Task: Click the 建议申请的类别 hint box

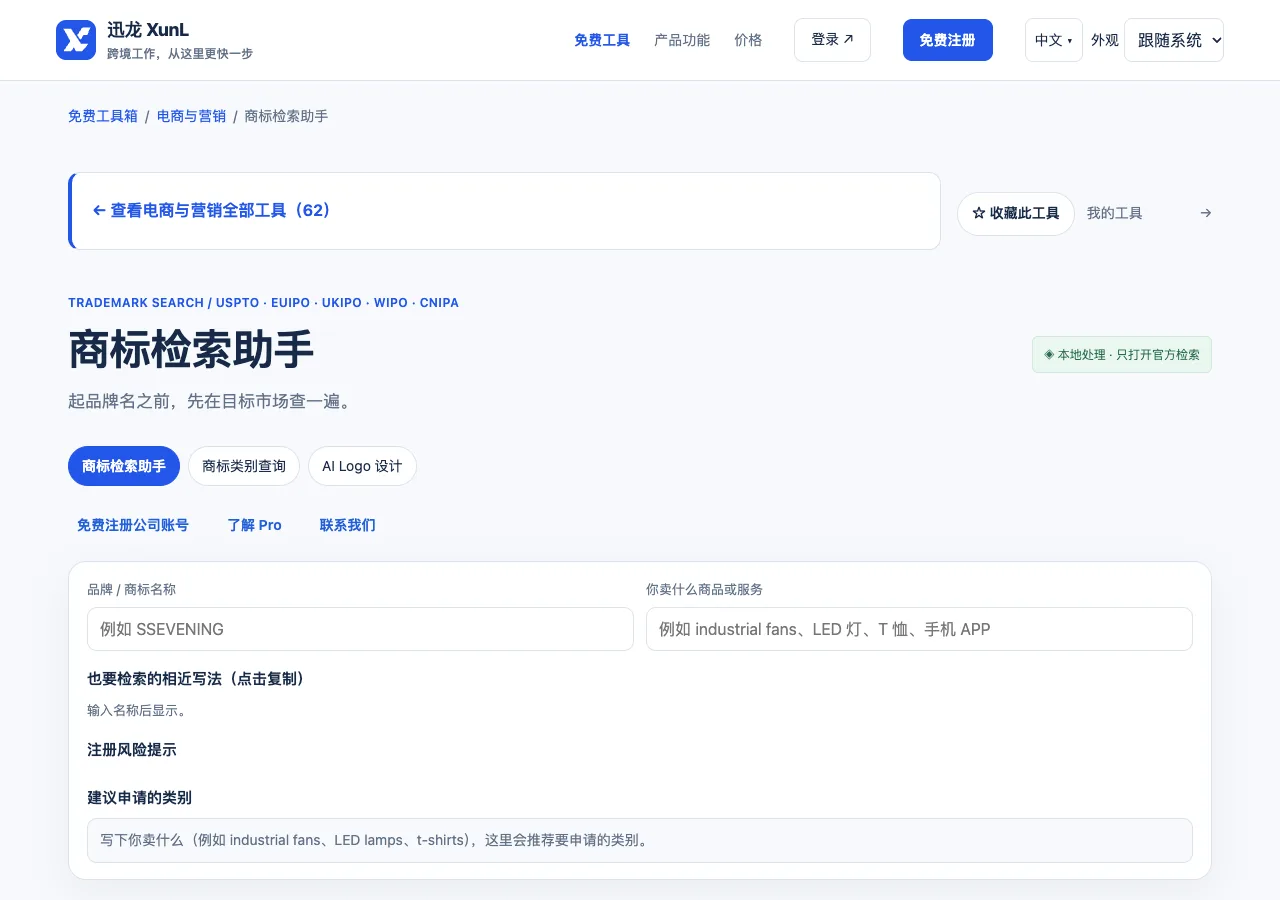Action: (x=640, y=840)
